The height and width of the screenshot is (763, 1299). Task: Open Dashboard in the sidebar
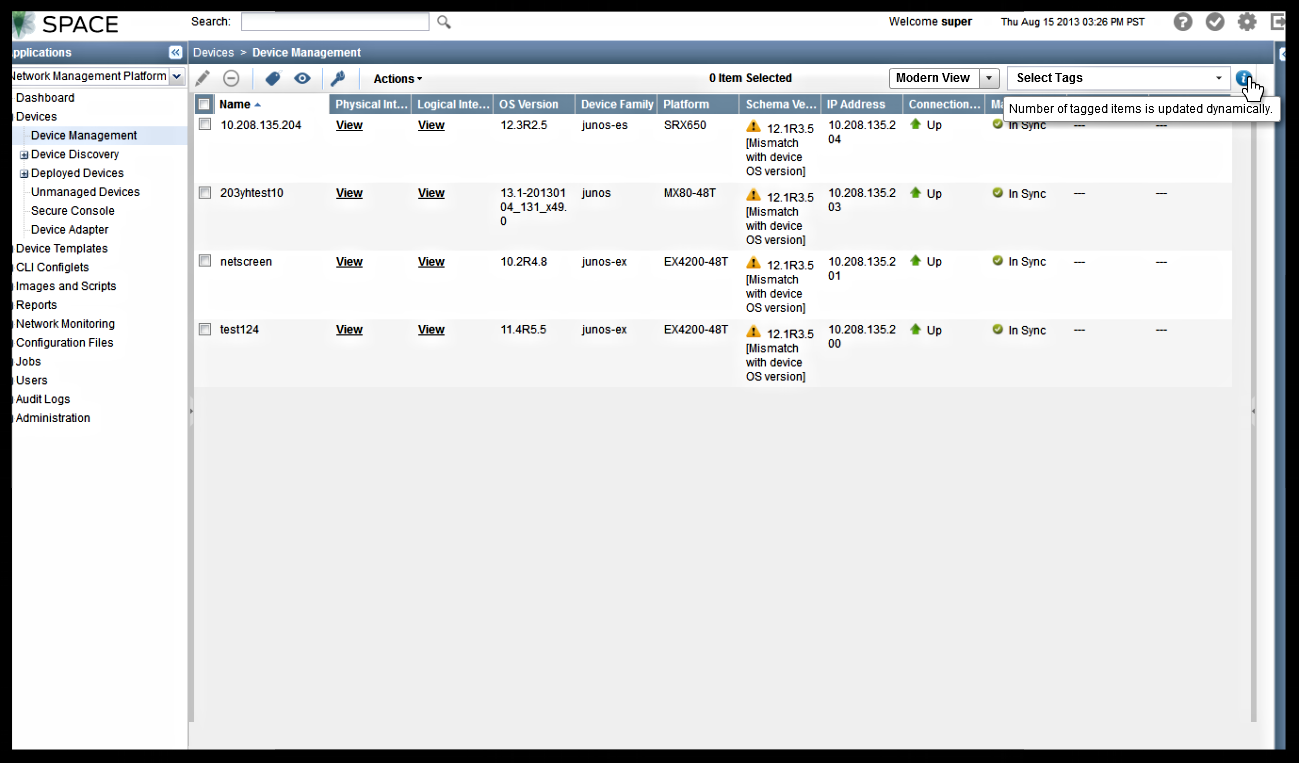pyautogui.click(x=45, y=98)
